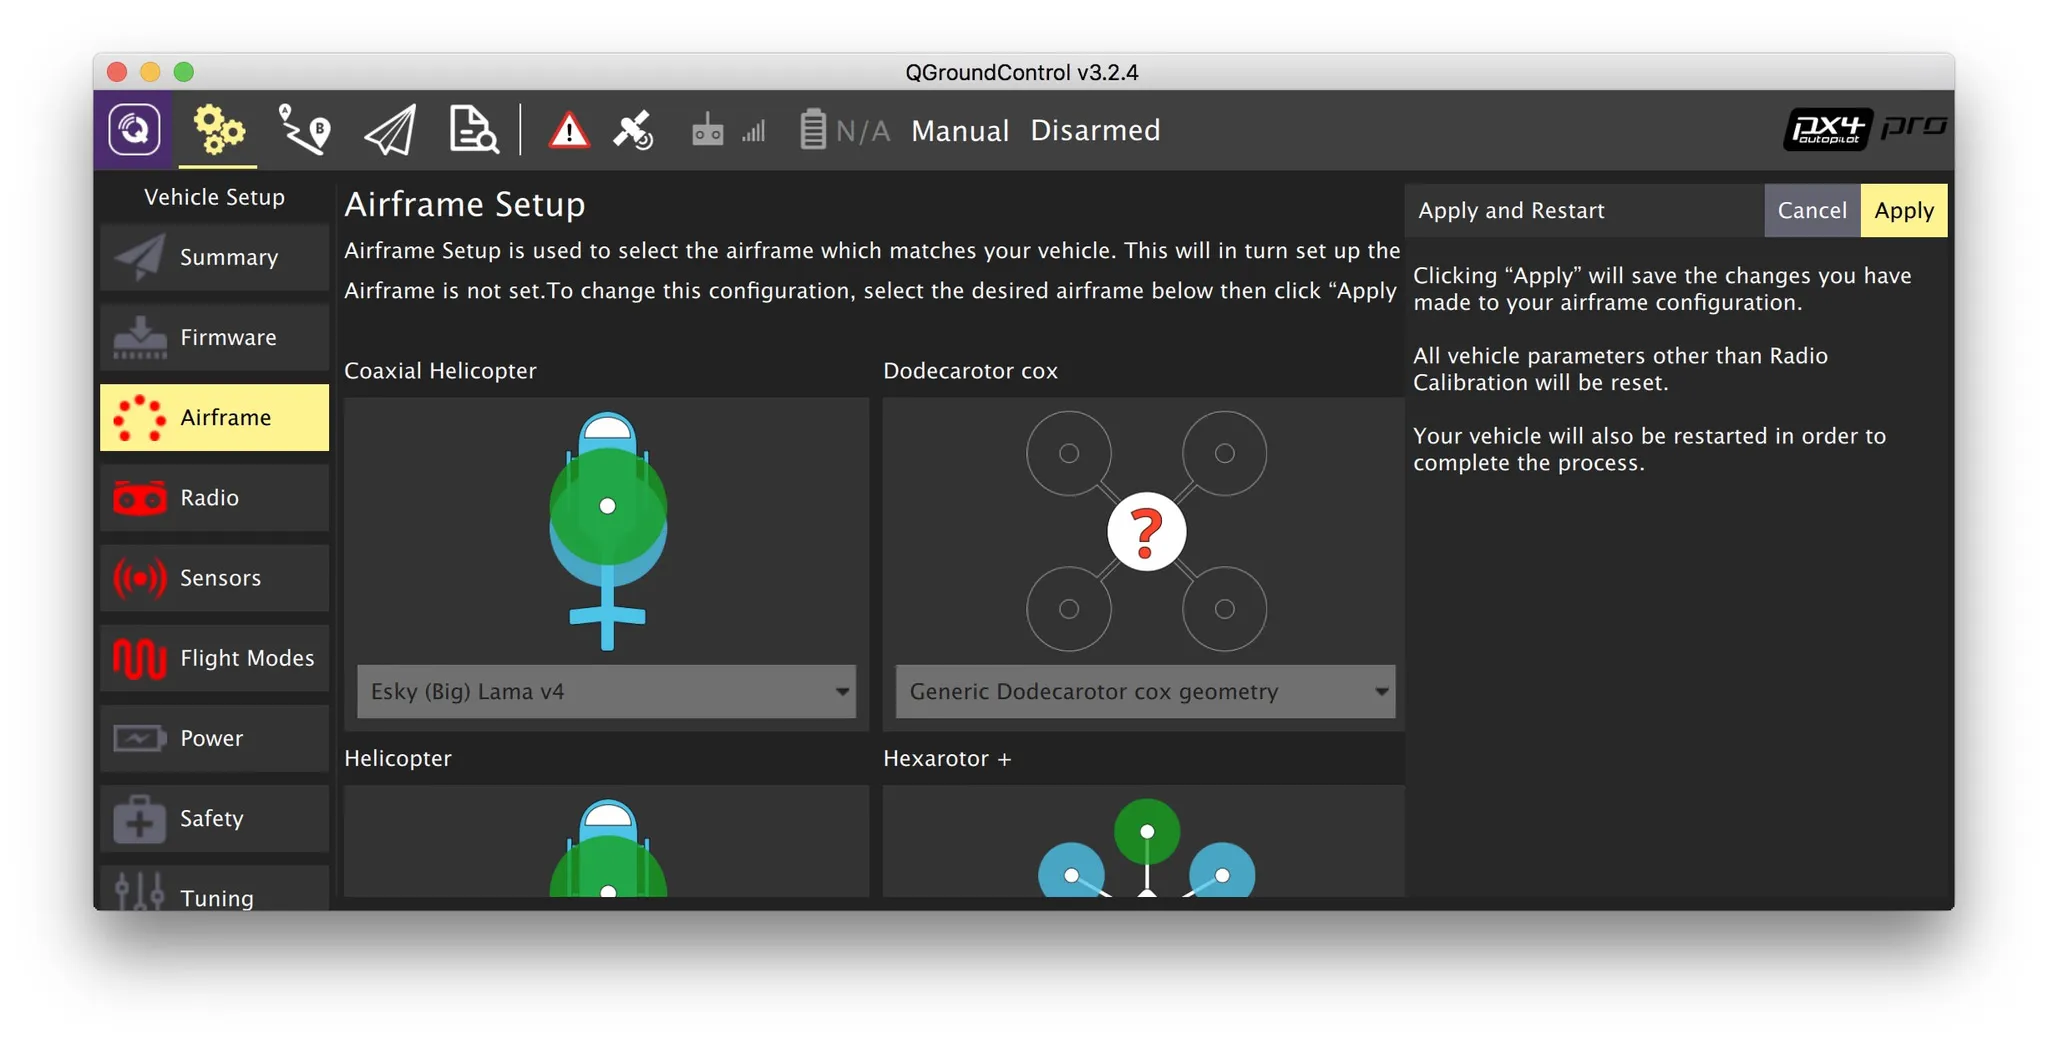This screenshot has width=2048, height=1044.
Task: Open the Summary setup page
Action: (214, 258)
